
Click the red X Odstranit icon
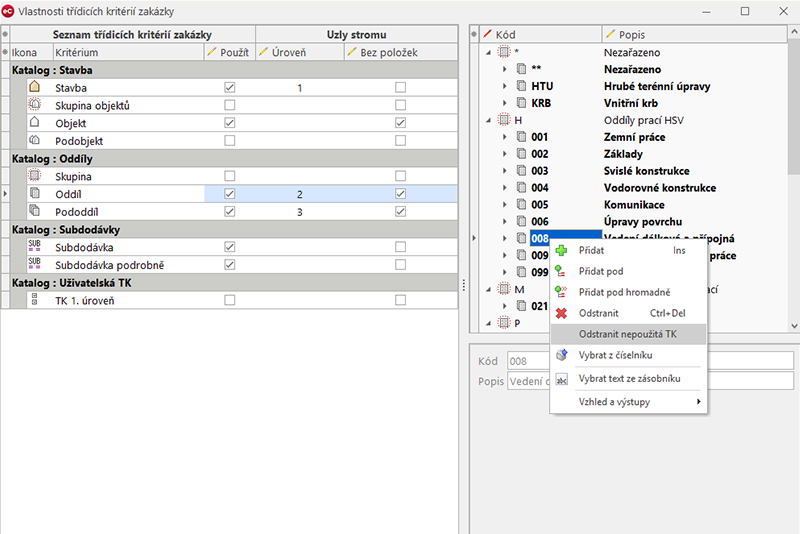[561, 313]
